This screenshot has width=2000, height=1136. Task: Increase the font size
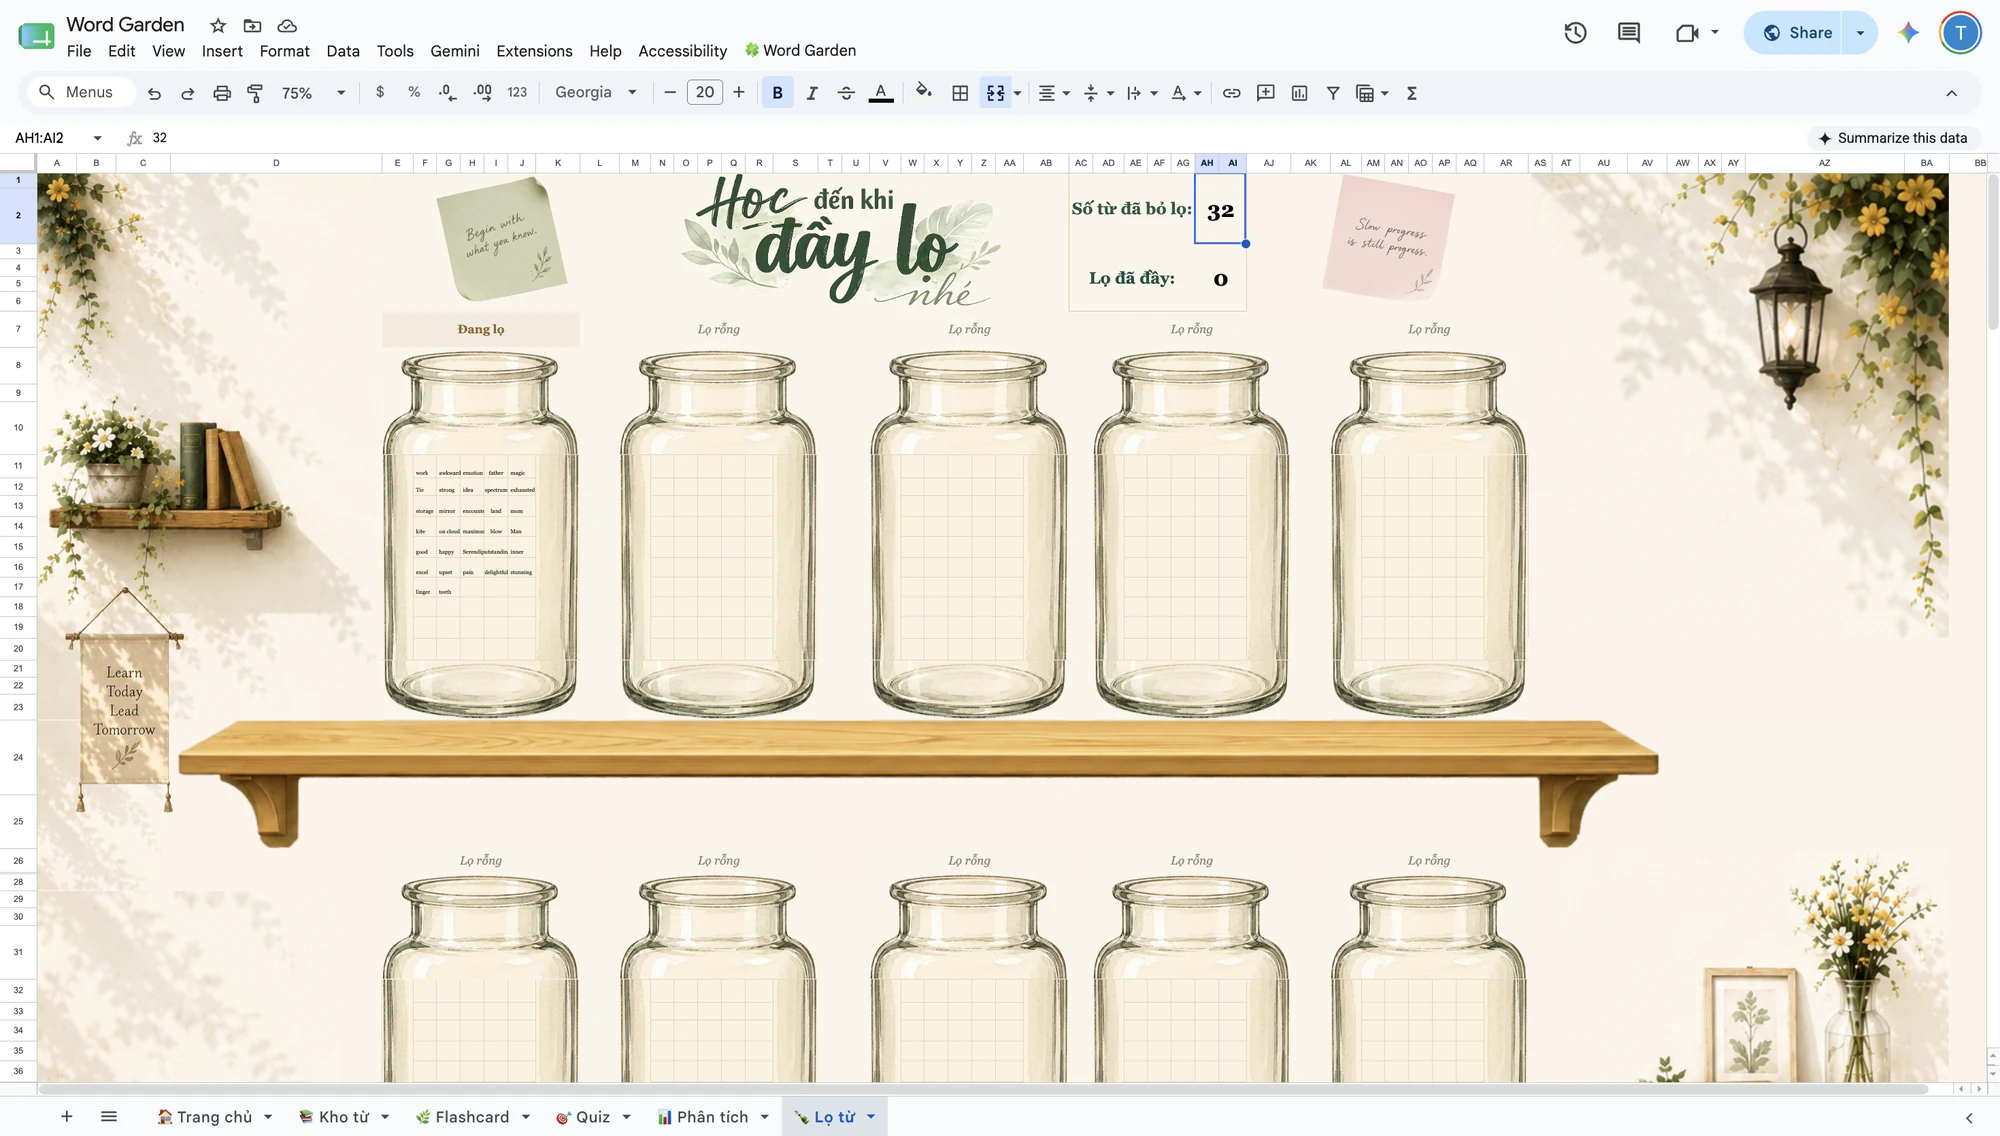tap(739, 93)
